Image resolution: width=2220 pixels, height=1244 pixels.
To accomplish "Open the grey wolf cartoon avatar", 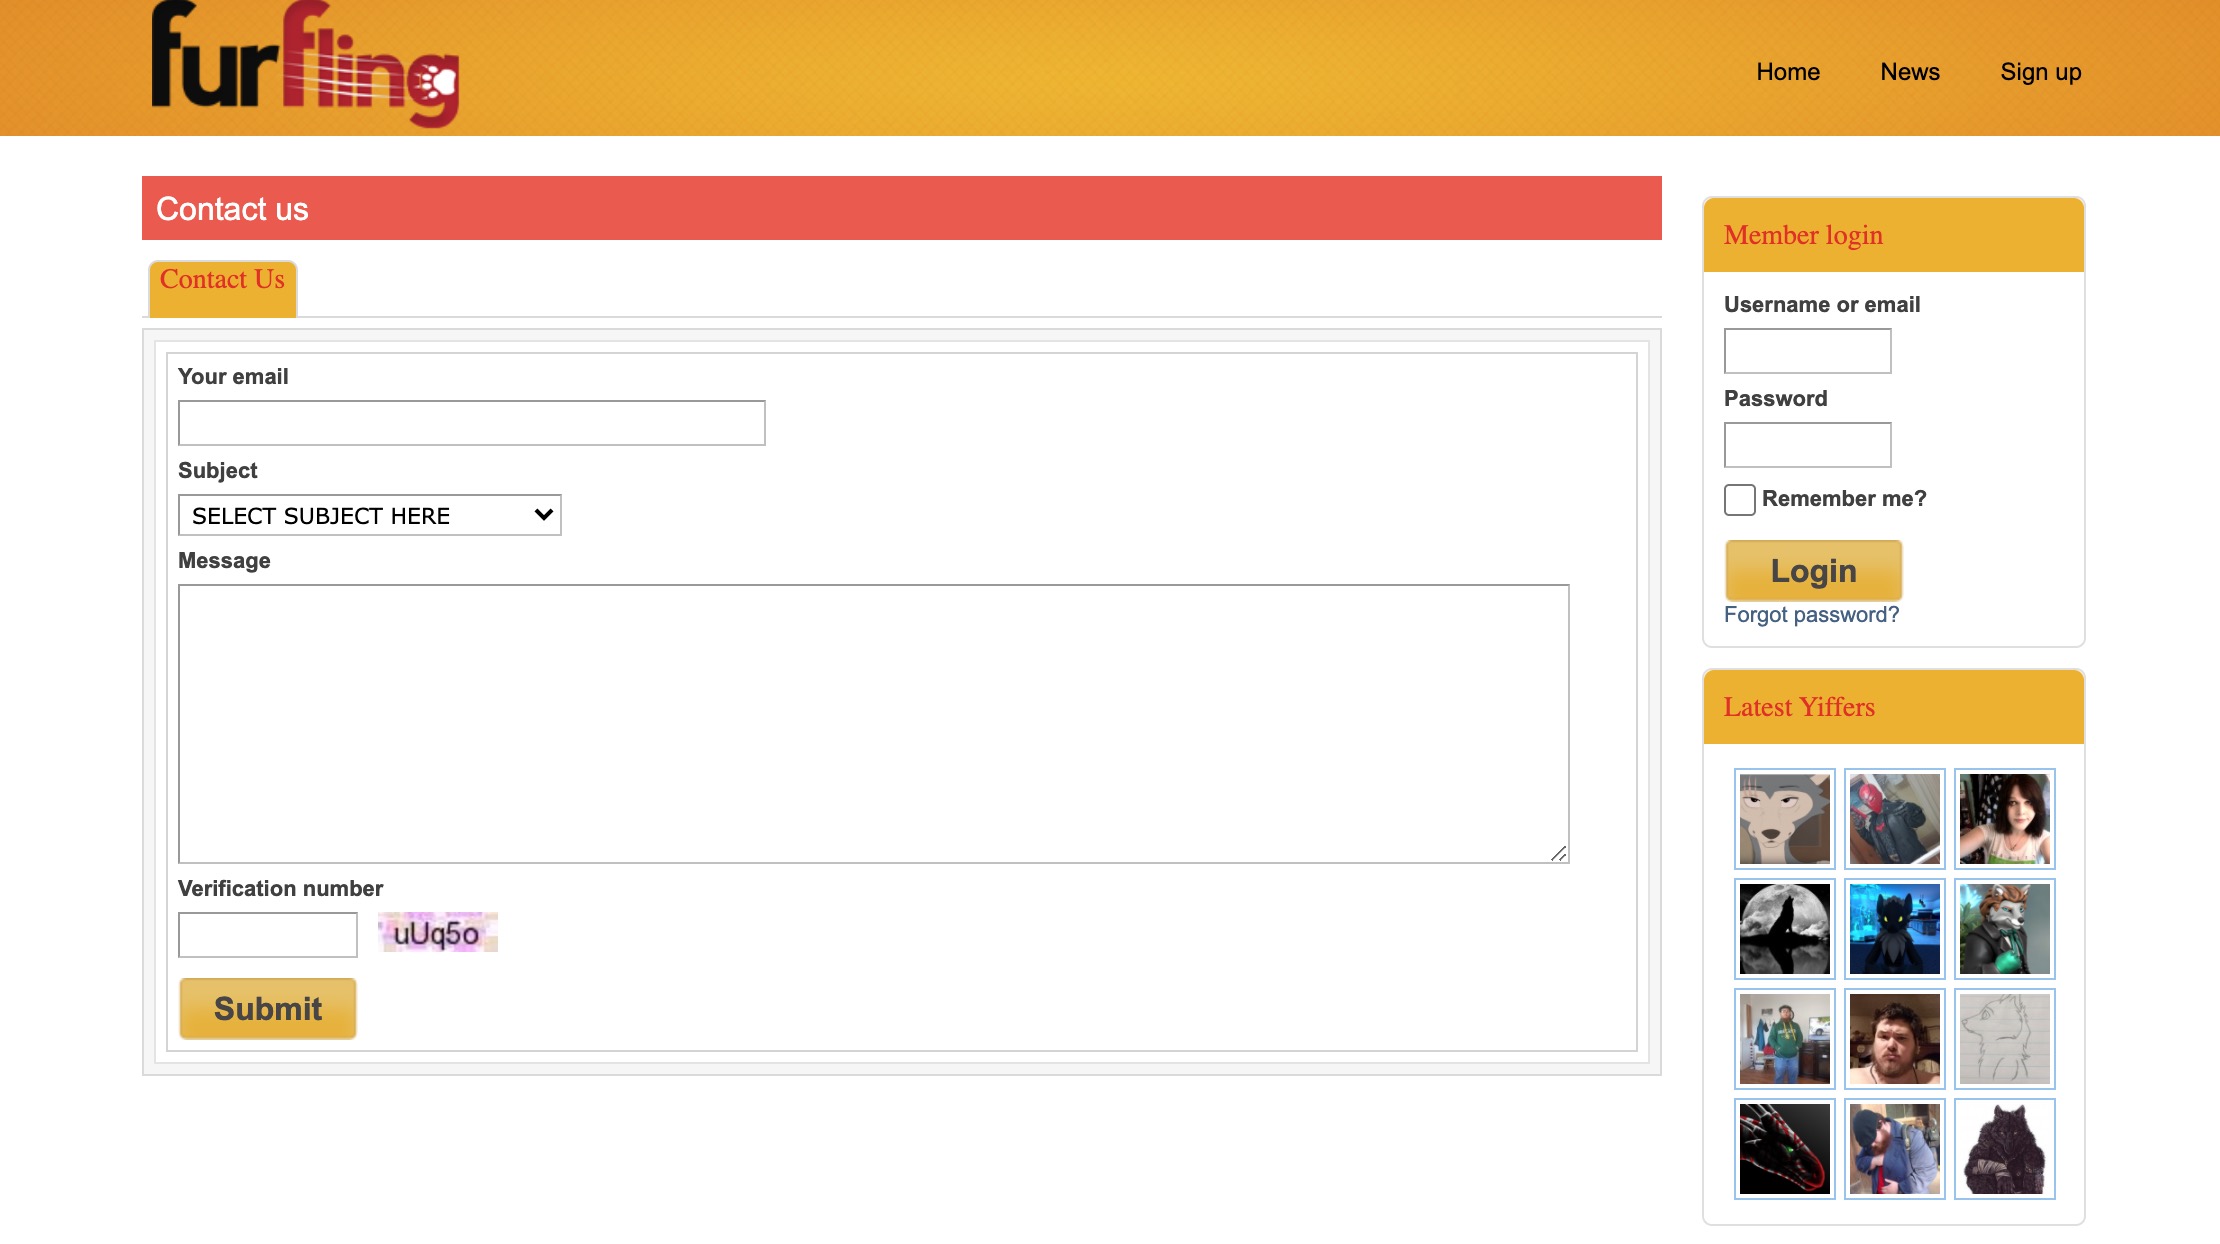I will point(1785,819).
